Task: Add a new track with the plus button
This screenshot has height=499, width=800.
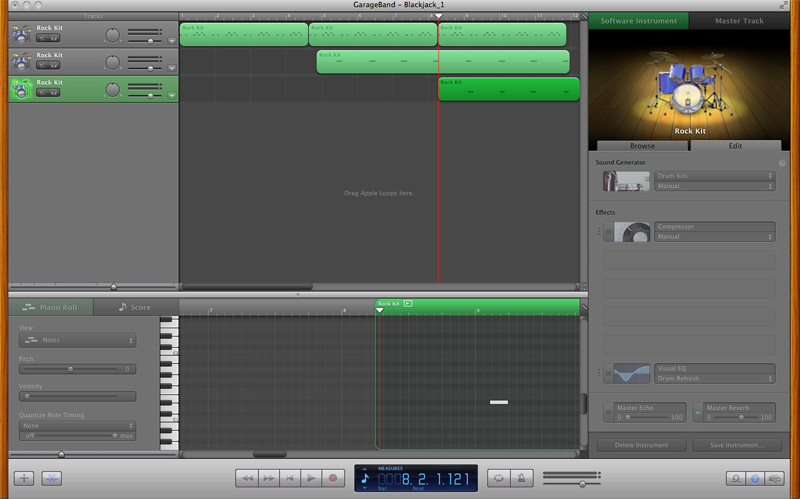Action: (x=23, y=479)
